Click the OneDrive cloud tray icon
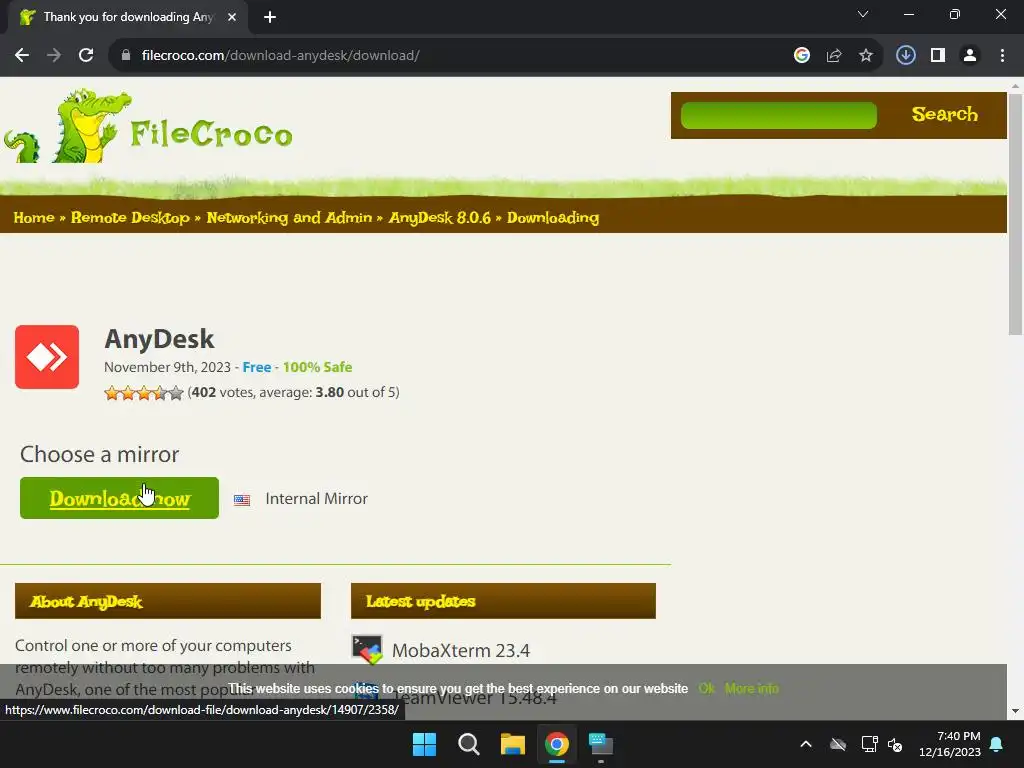 (838, 744)
